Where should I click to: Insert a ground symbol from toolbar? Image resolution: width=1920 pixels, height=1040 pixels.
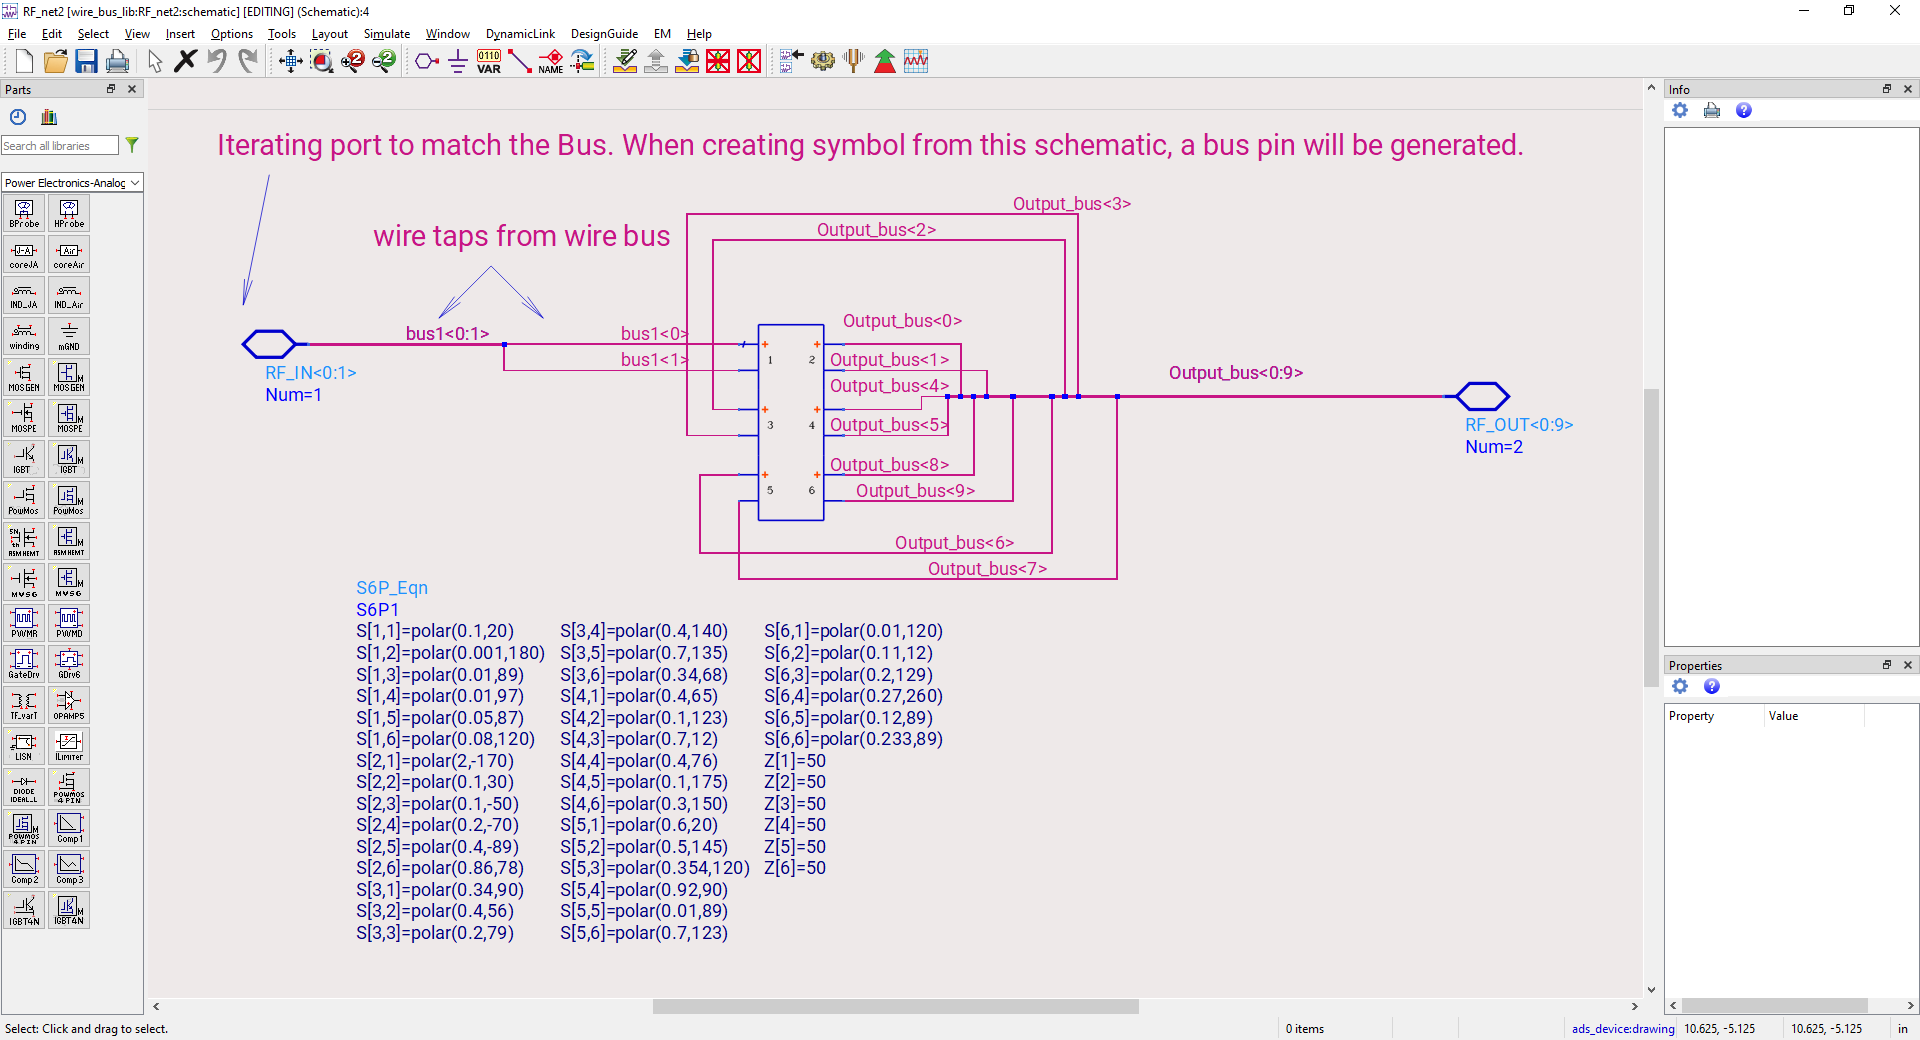tap(458, 61)
